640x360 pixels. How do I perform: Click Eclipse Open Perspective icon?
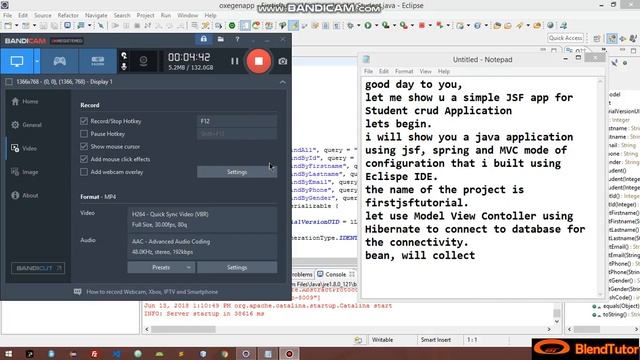(x=597, y=38)
